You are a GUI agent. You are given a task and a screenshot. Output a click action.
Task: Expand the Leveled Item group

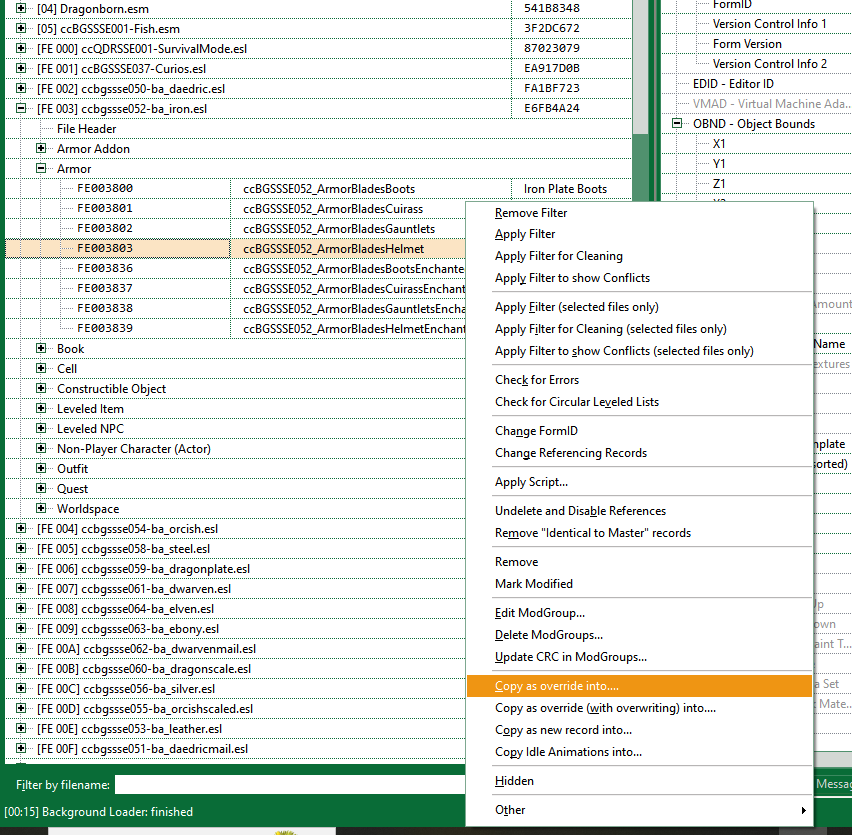[41, 409]
